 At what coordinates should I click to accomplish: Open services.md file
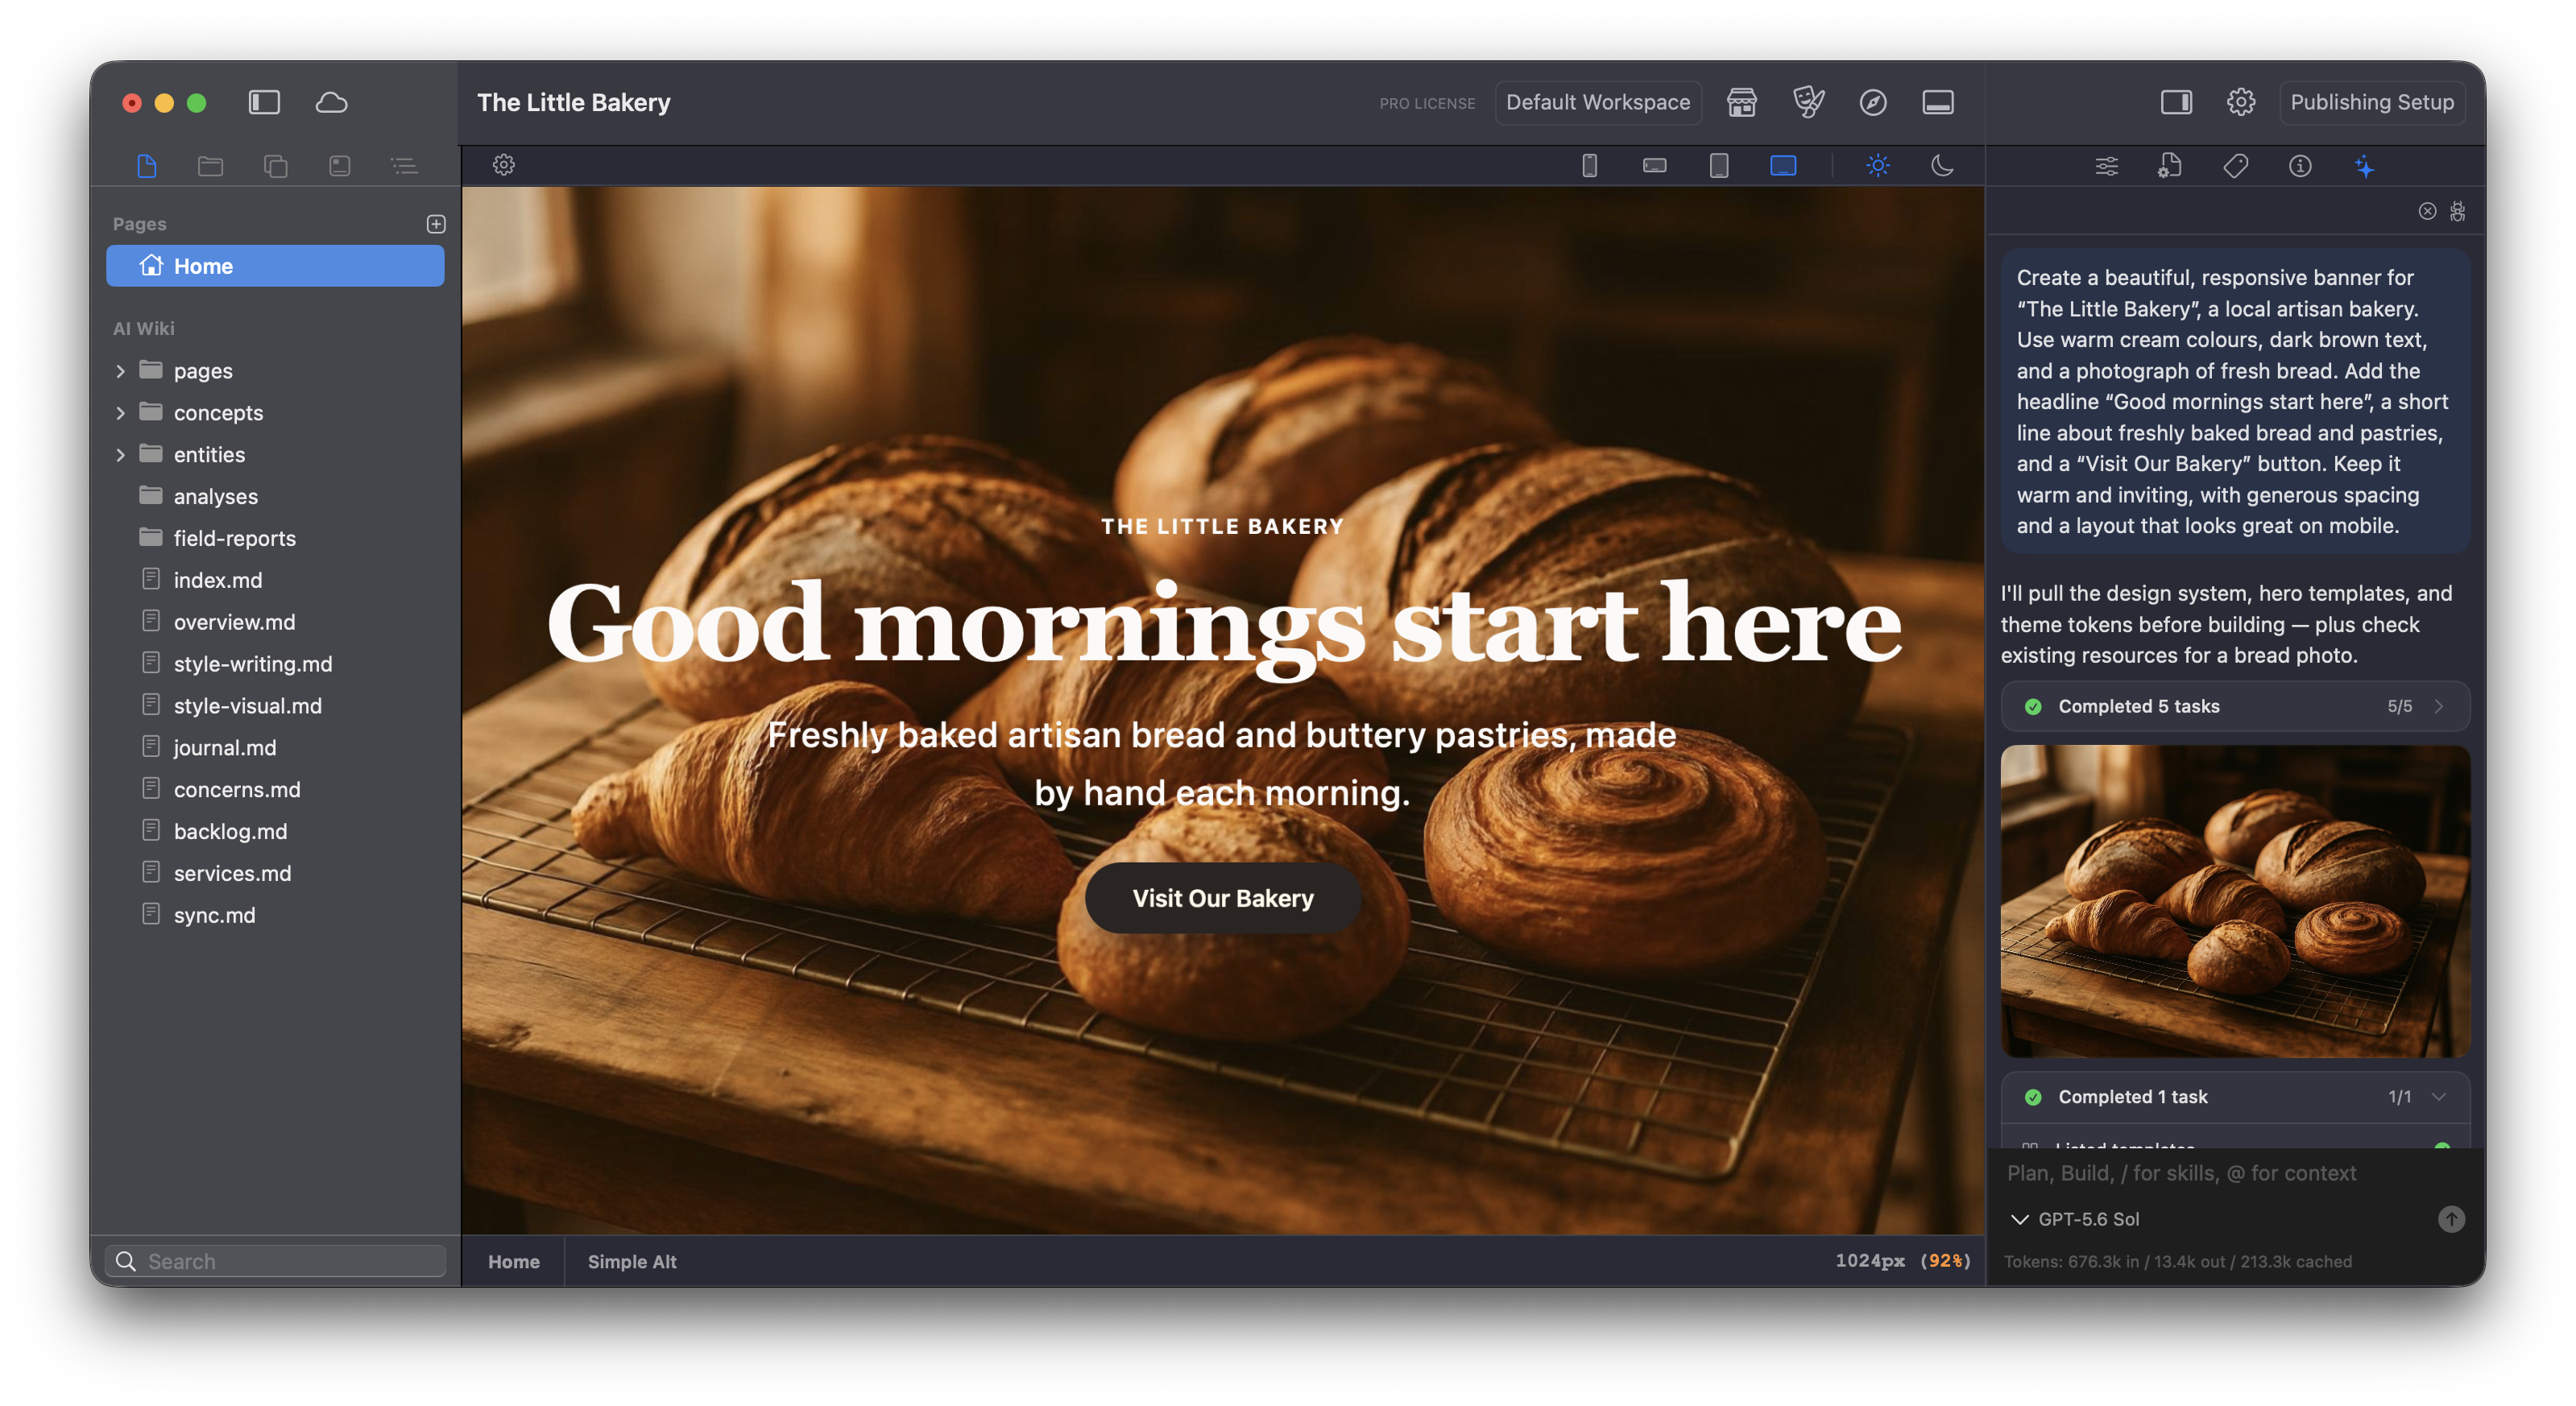coord(232,874)
